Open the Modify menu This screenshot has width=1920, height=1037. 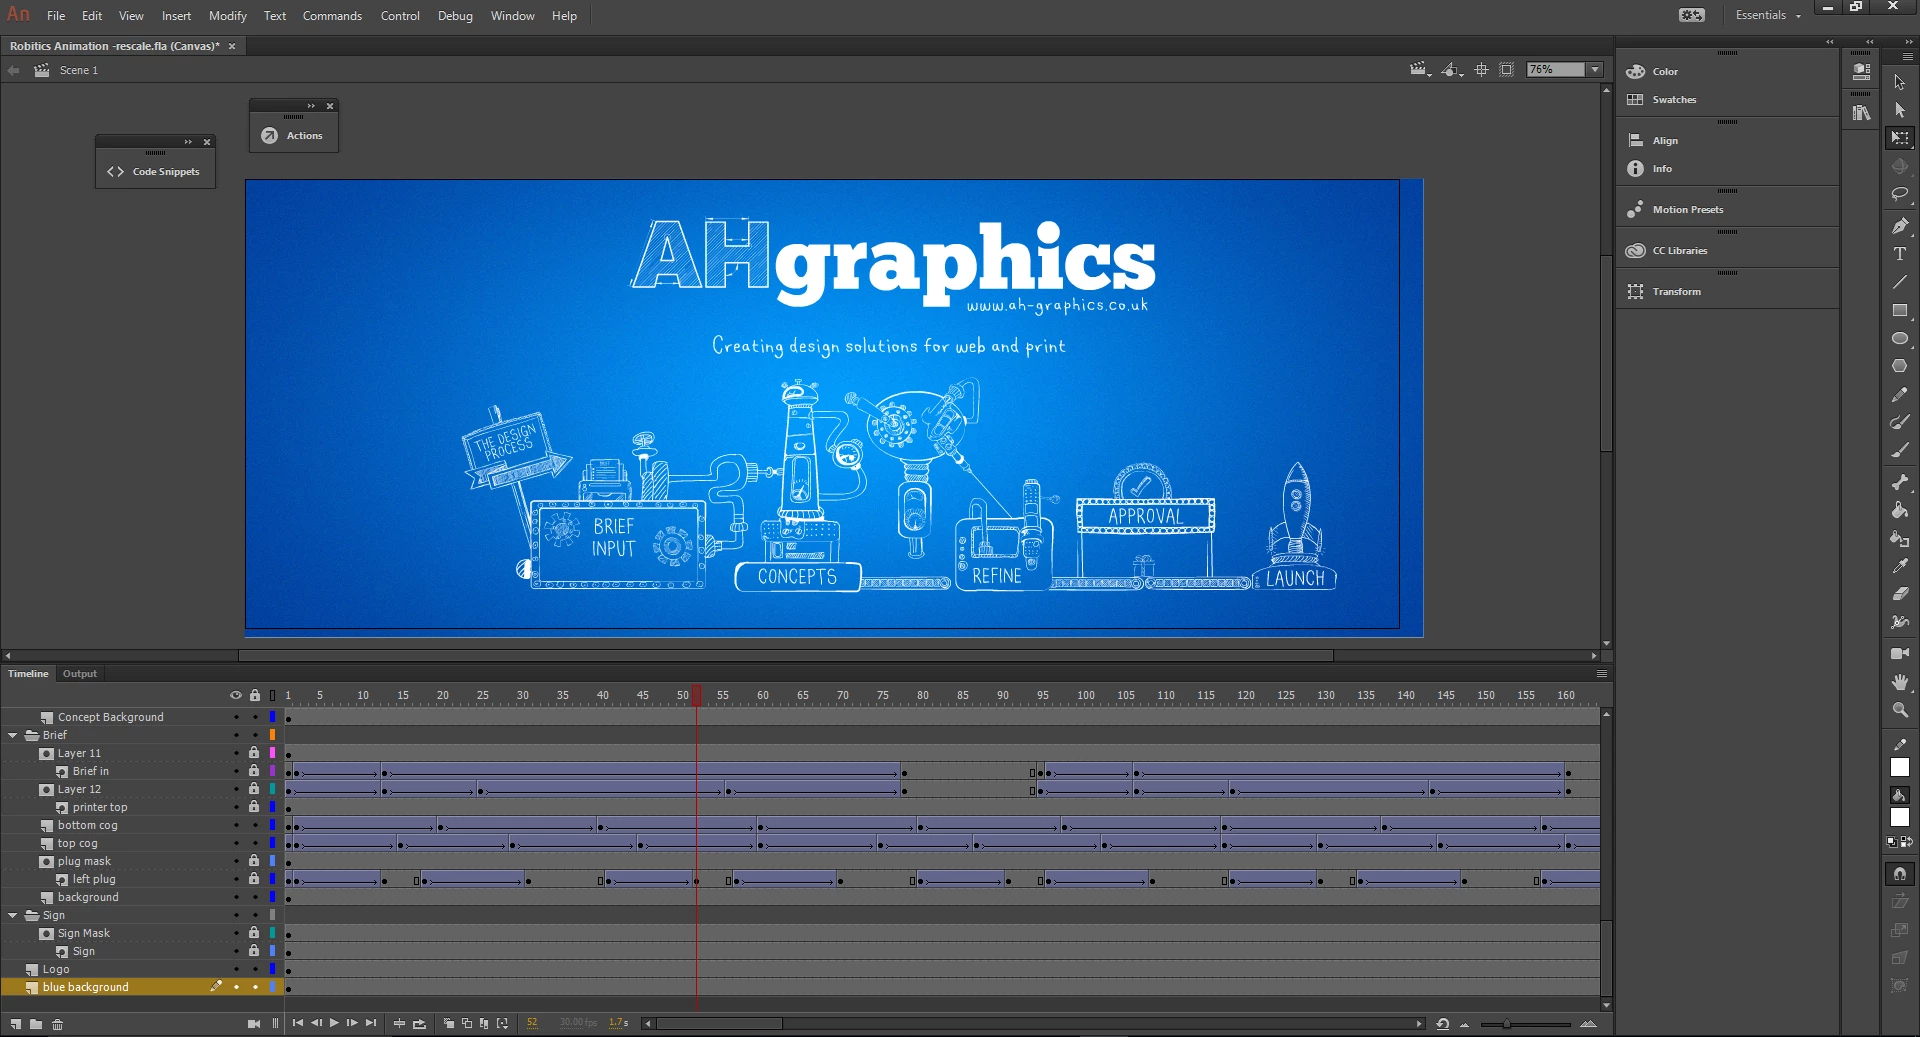[228, 16]
